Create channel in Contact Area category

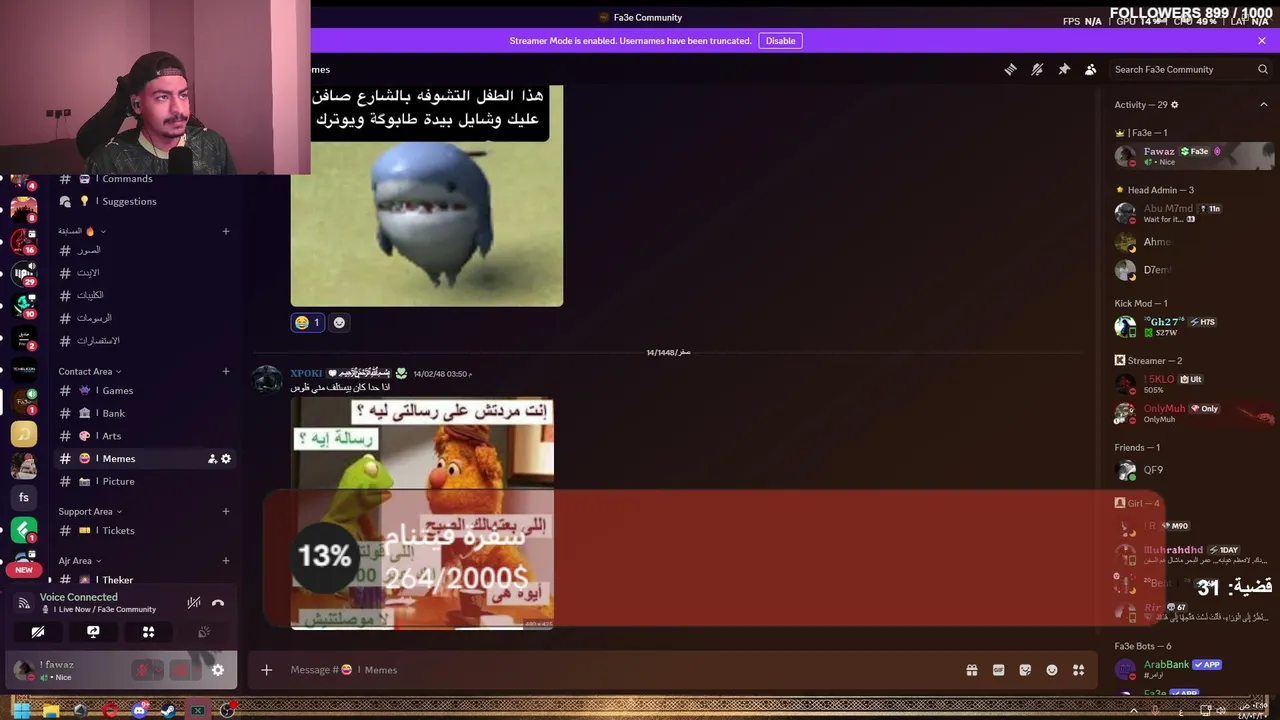pyautogui.click(x=226, y=372)
